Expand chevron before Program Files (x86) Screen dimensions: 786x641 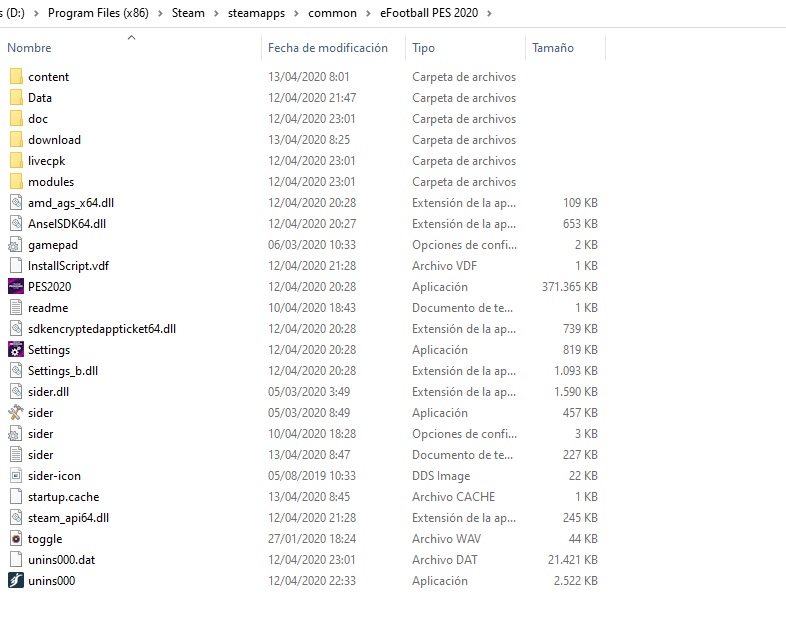click(36, 14)
